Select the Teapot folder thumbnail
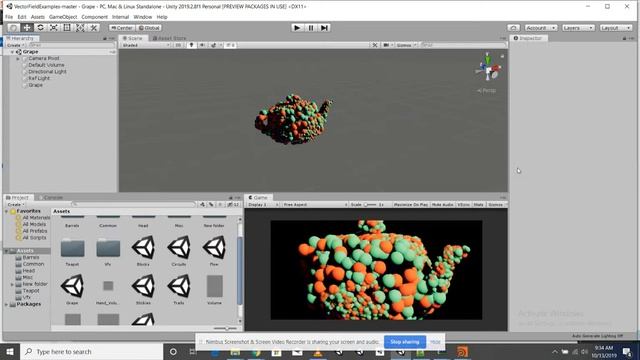Screen dimensions: 640x360 (x=73, y=249)
